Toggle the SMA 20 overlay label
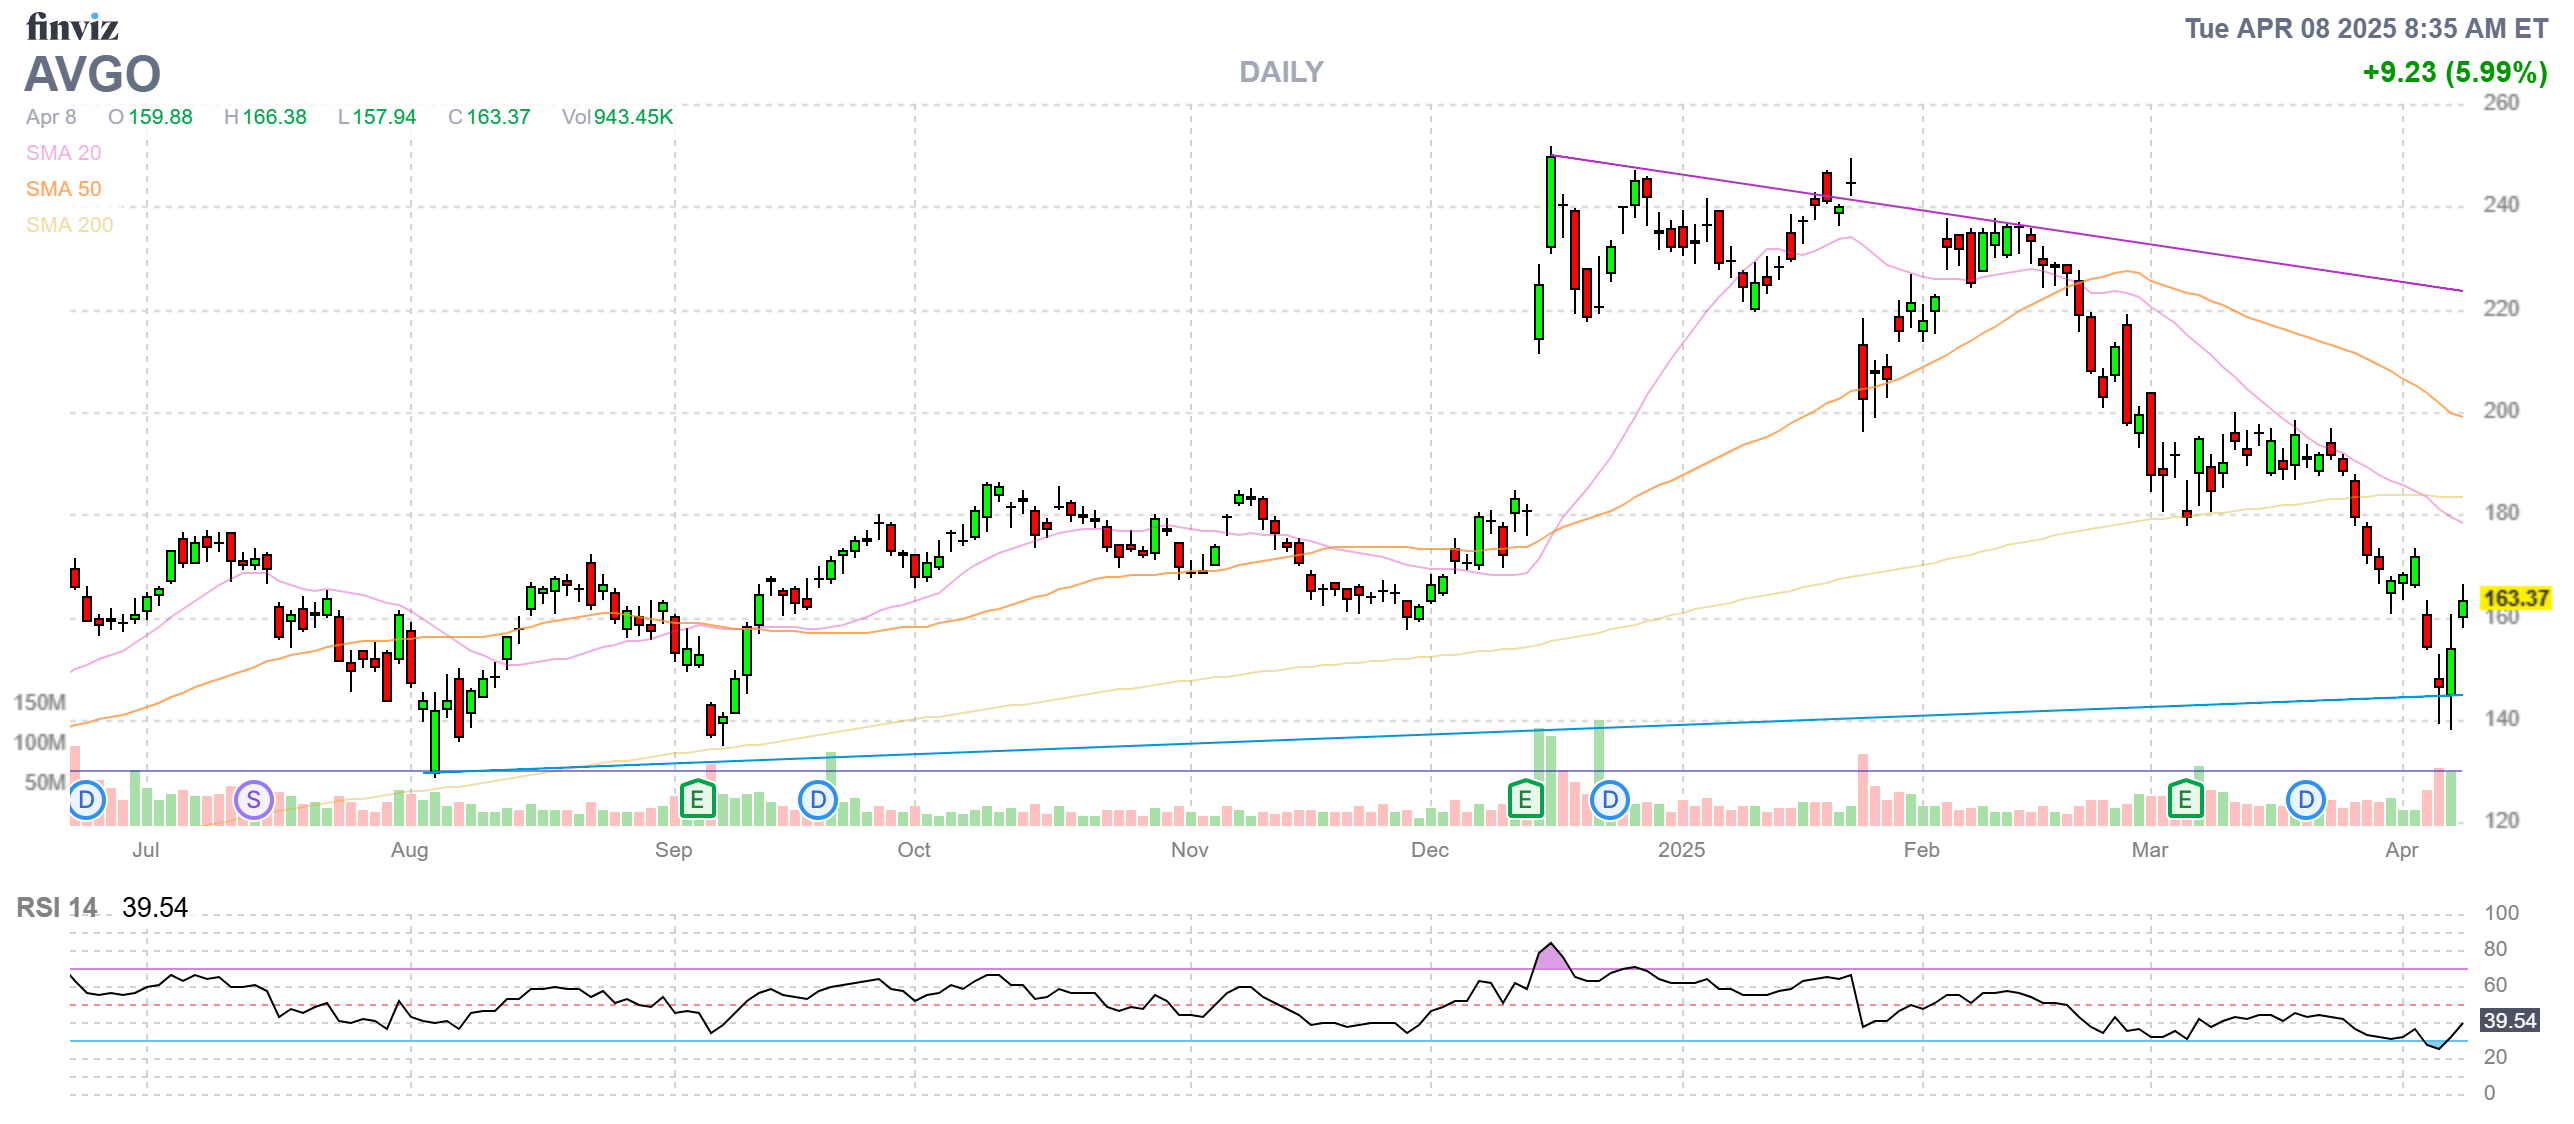Image resolution: width=2574 pixels, height=1124 pixels. (63, 153)
